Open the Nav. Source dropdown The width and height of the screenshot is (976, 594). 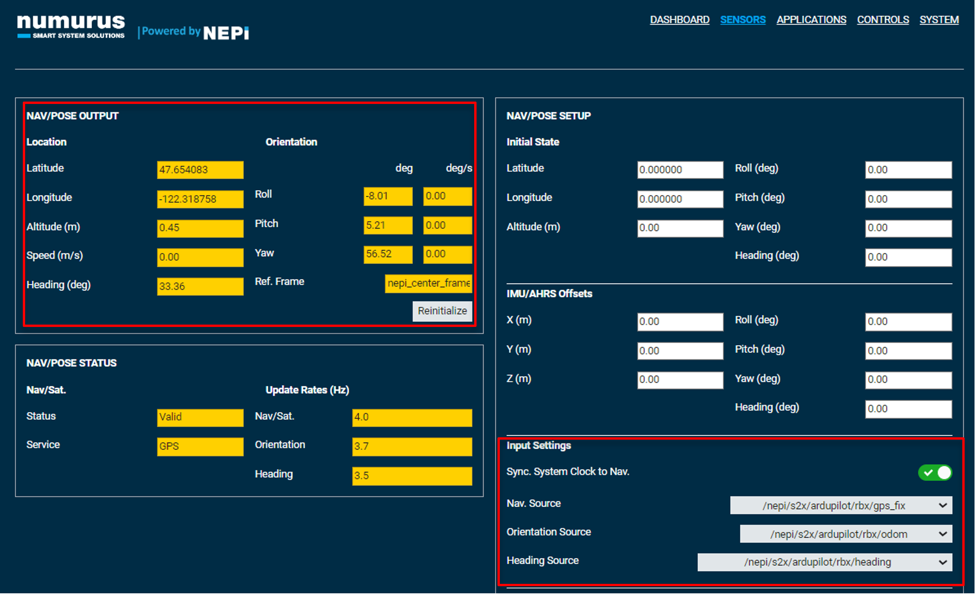pyautogui.click(x=840, y=505)
